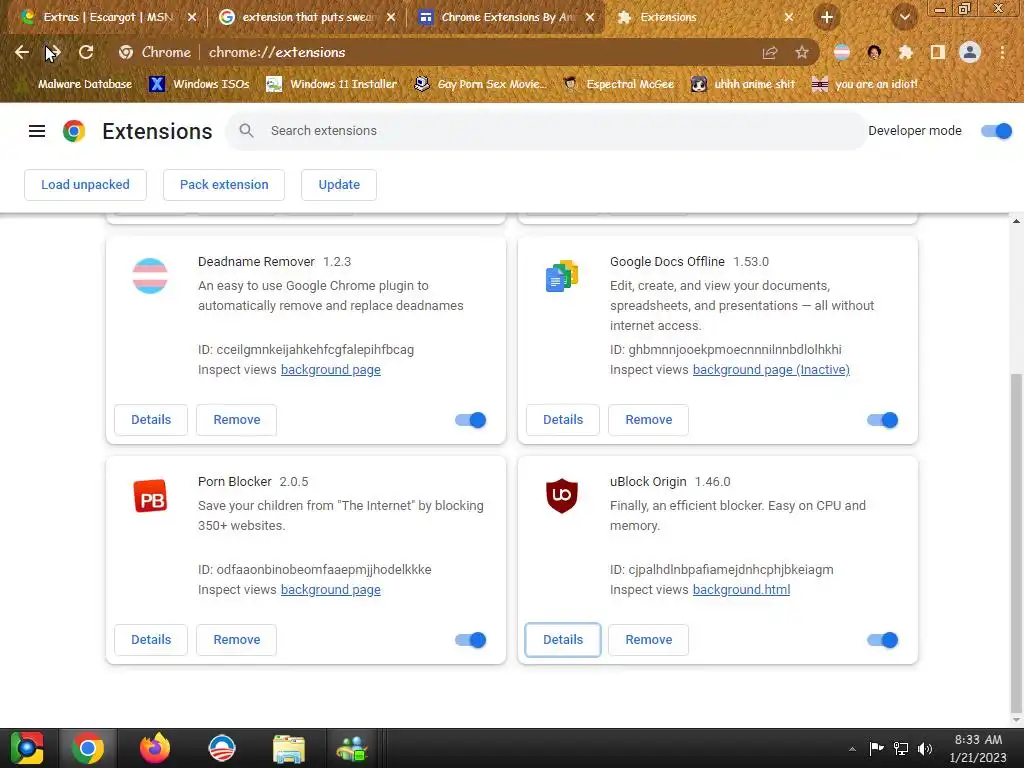Screen dimensions: 1024x768
Task: Click Load unpacked button
Action: coord(86,185)
